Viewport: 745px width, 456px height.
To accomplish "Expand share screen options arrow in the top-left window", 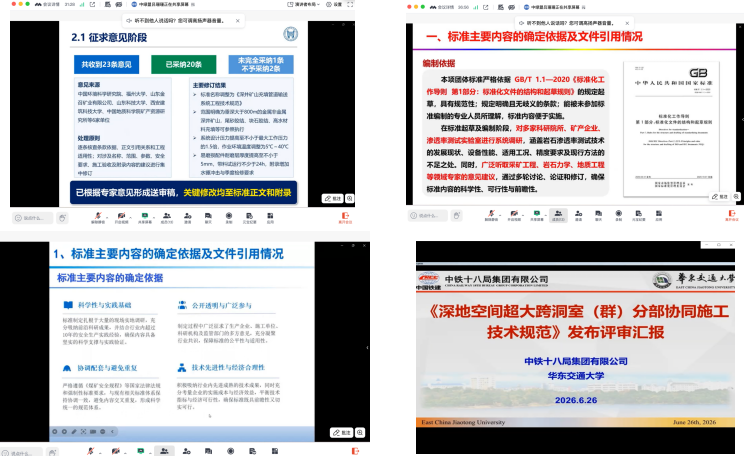I will pos(153,216).
